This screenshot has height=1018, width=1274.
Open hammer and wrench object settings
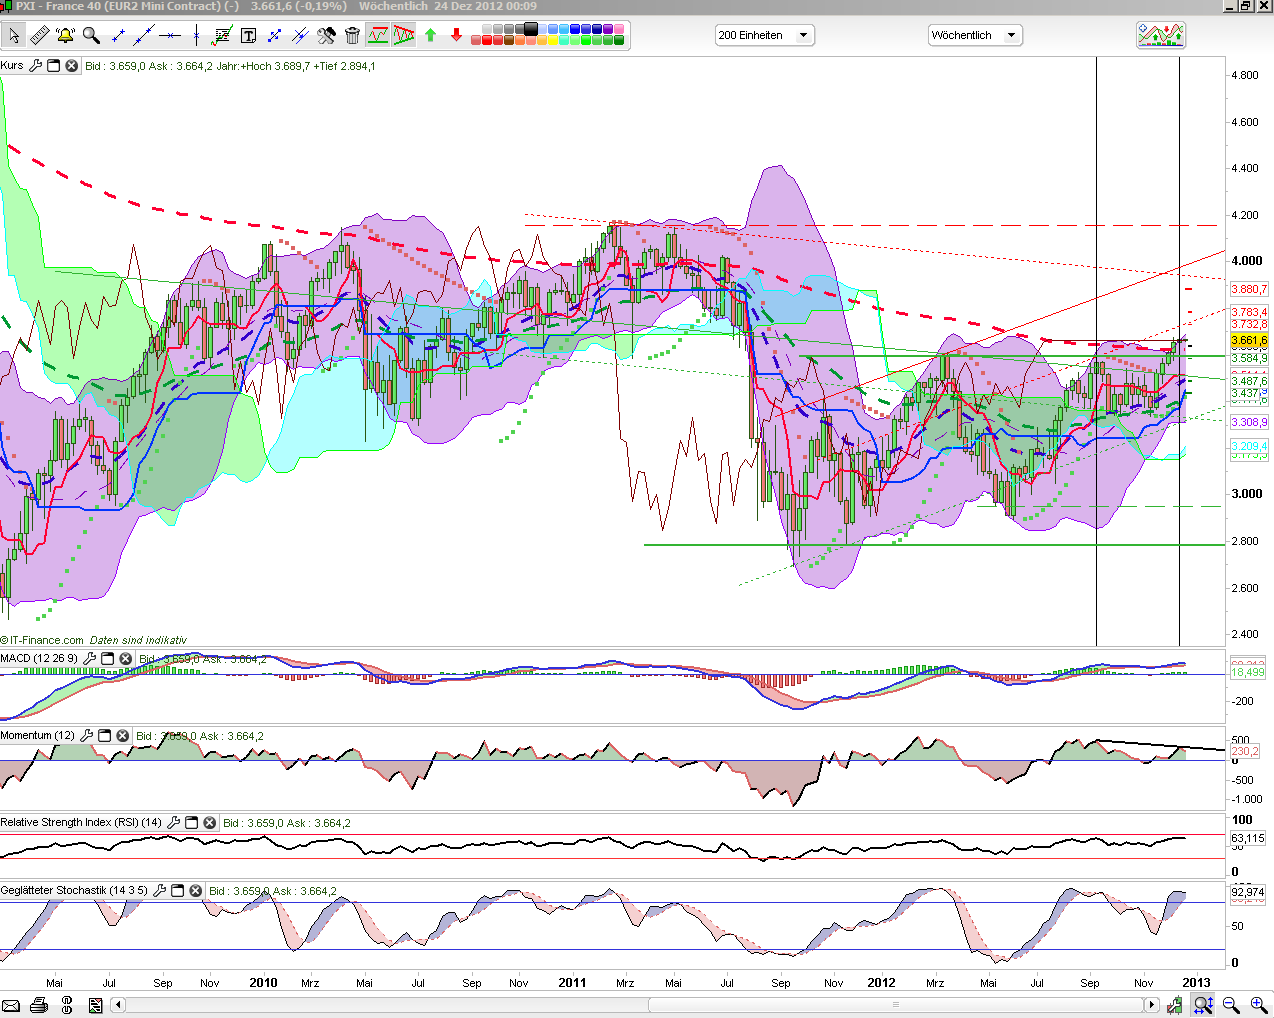click(x=326, y=36)
